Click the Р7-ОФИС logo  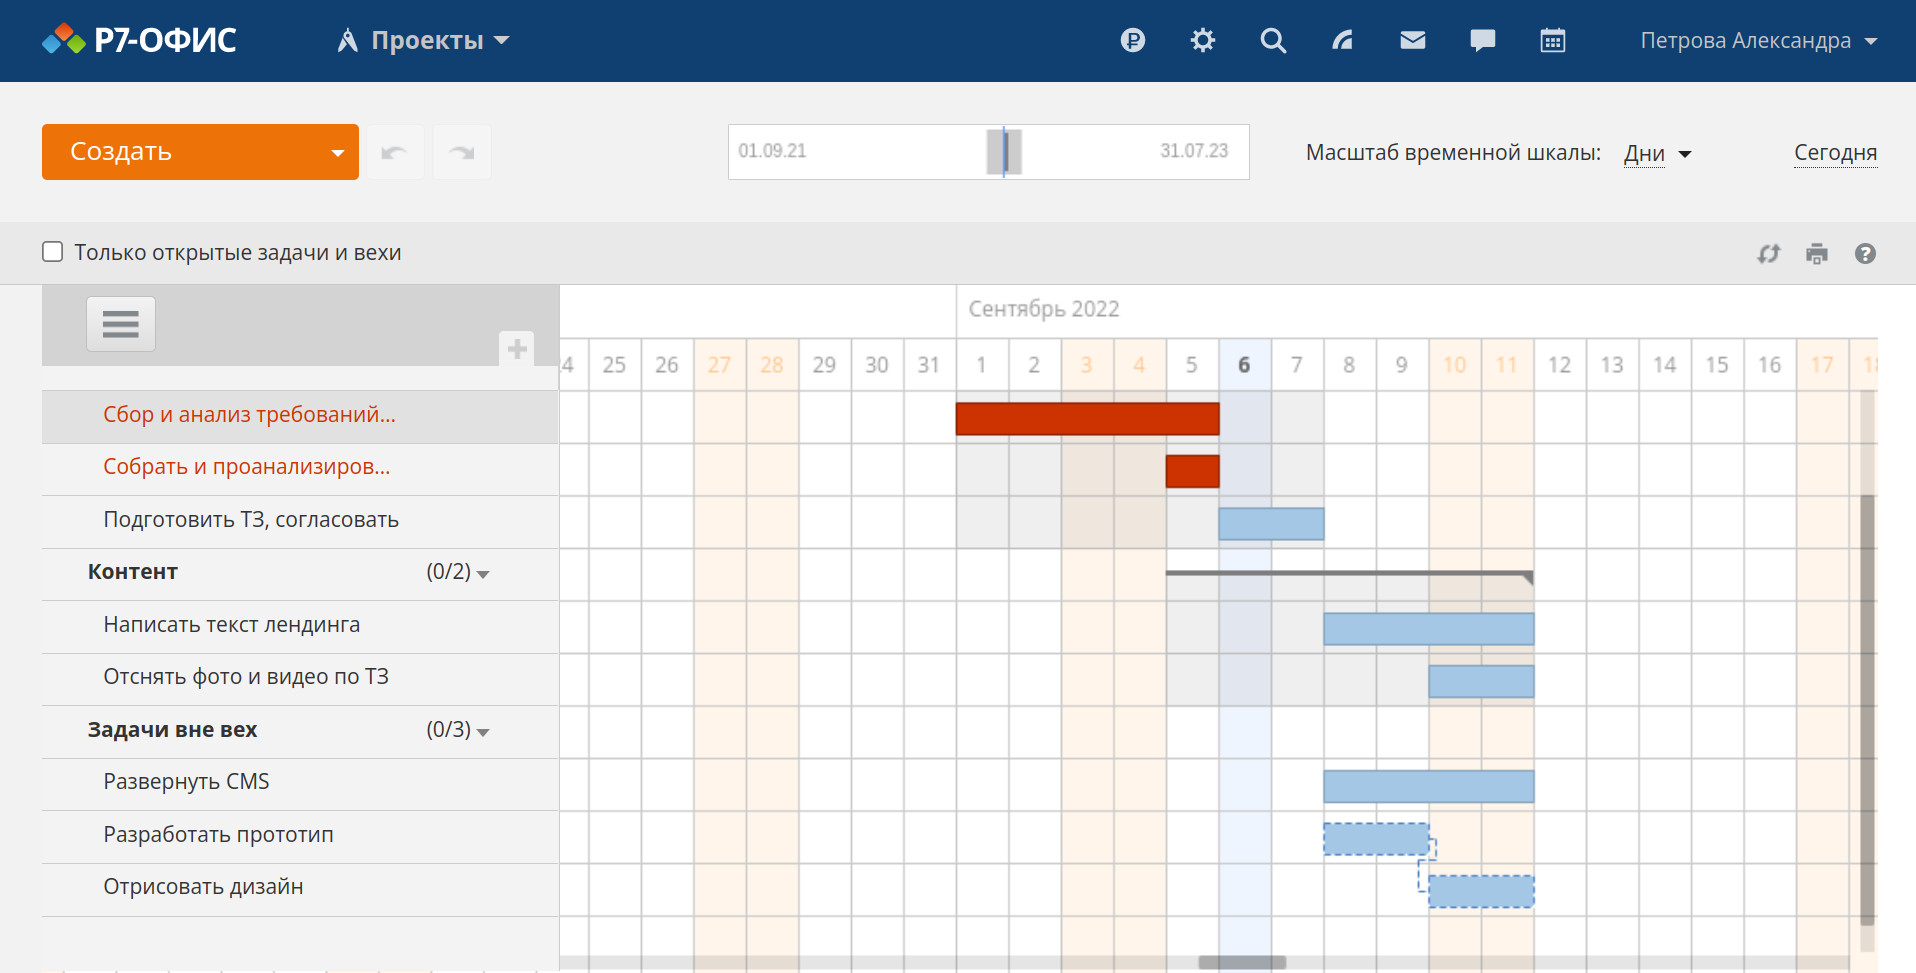click(139, 40)
